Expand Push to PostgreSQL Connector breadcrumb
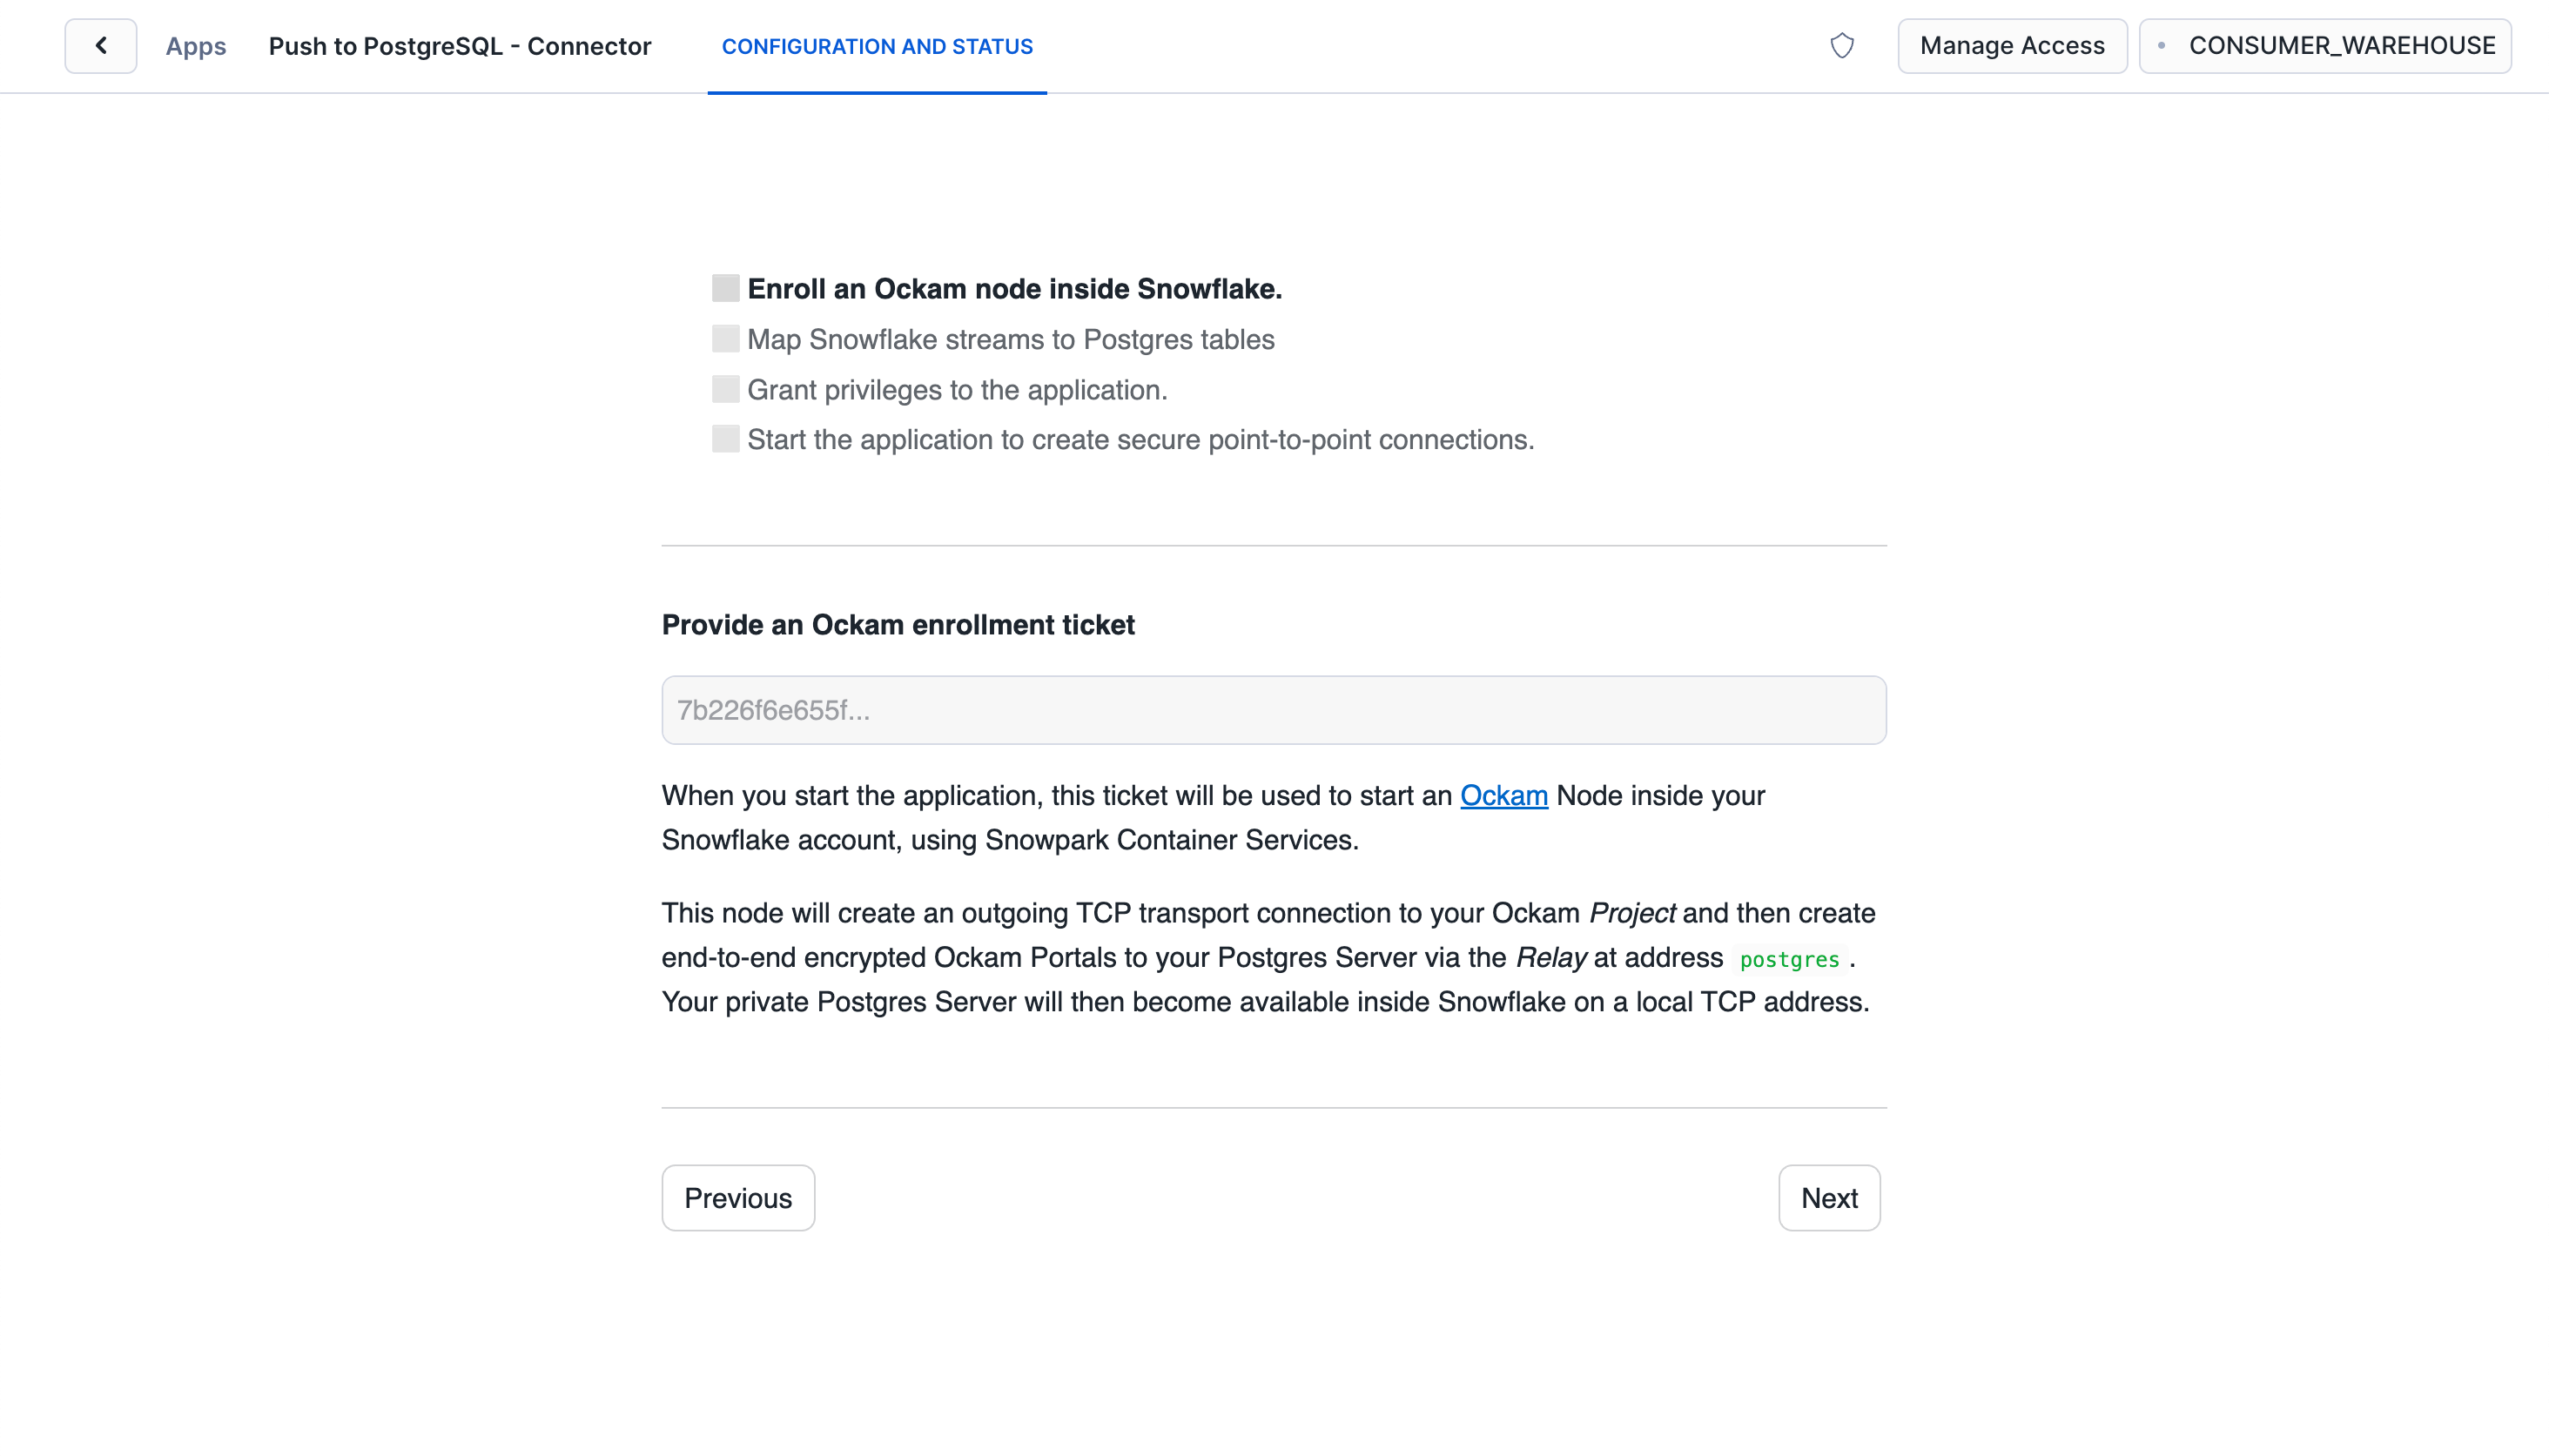The width and height of the screenshot is (2549, 1456). [461, 45]
